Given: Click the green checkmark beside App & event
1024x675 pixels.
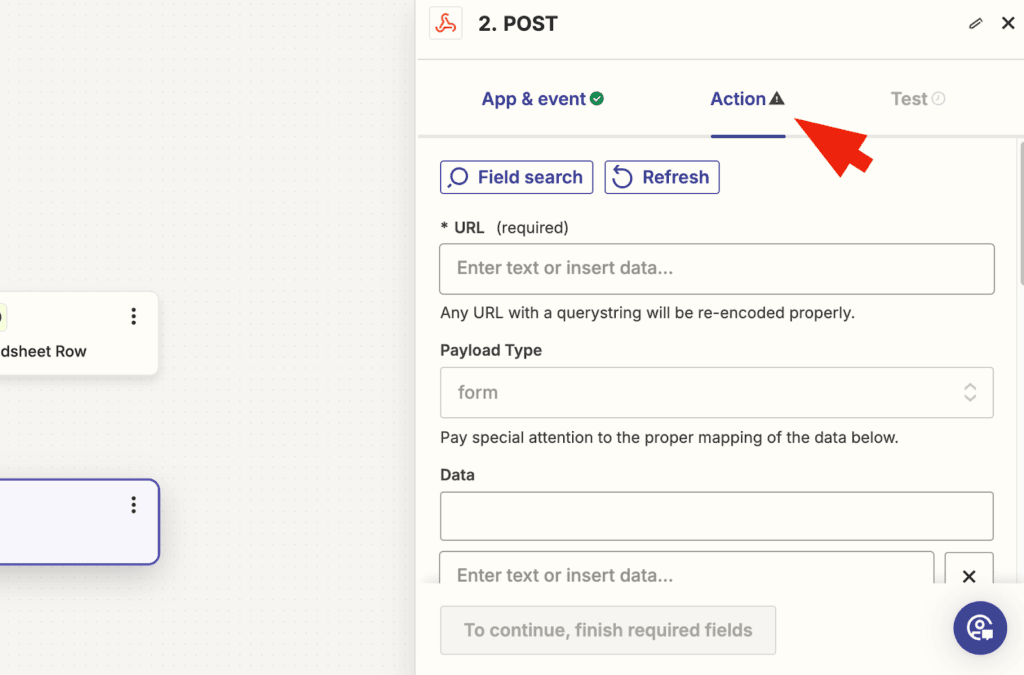Looking at the screenshot, I should point(597,99).
